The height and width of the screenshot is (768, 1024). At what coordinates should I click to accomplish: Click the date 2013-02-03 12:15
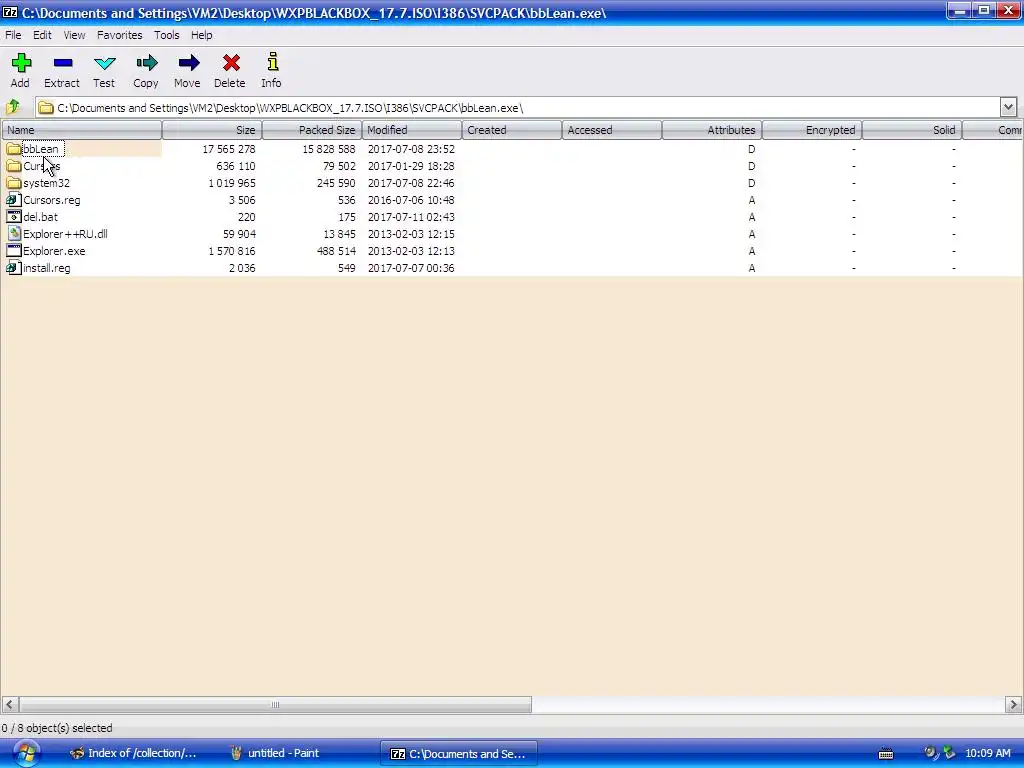pyautogui.click(x=411, y=234)
